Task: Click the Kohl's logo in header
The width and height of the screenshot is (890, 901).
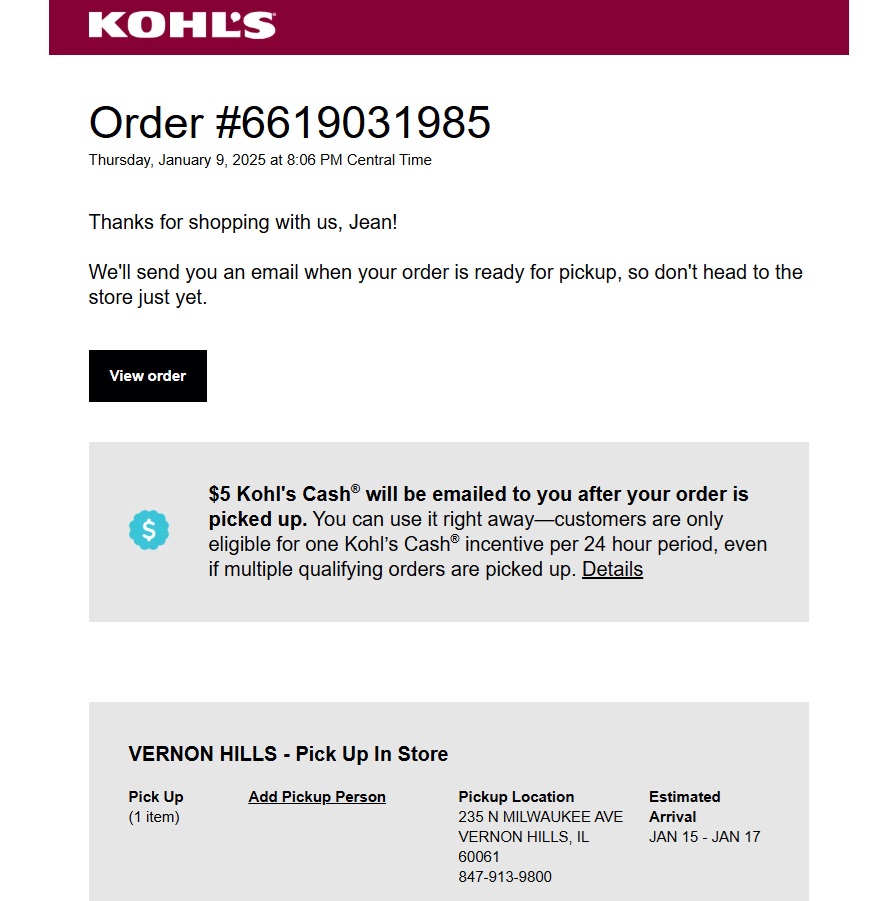Action: (x=182, y=25)
